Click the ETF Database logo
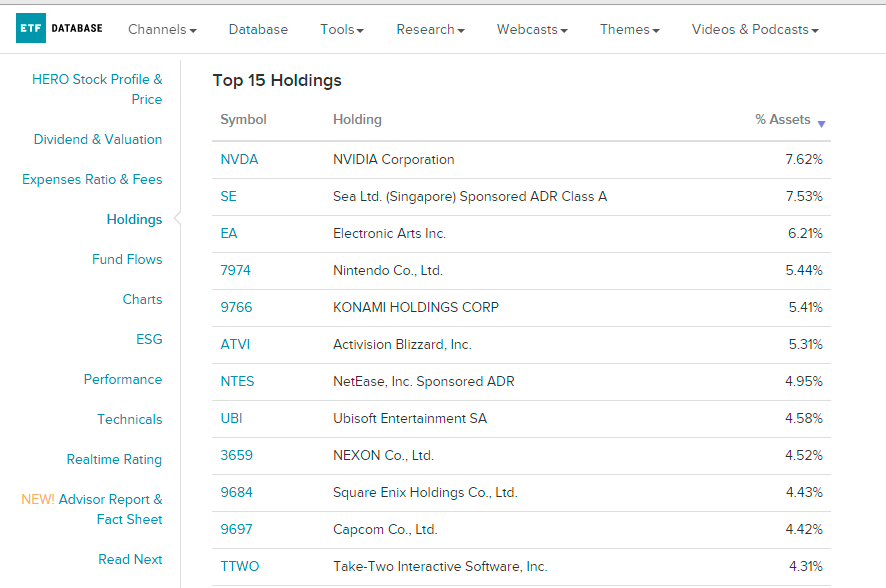 (59, 28)
